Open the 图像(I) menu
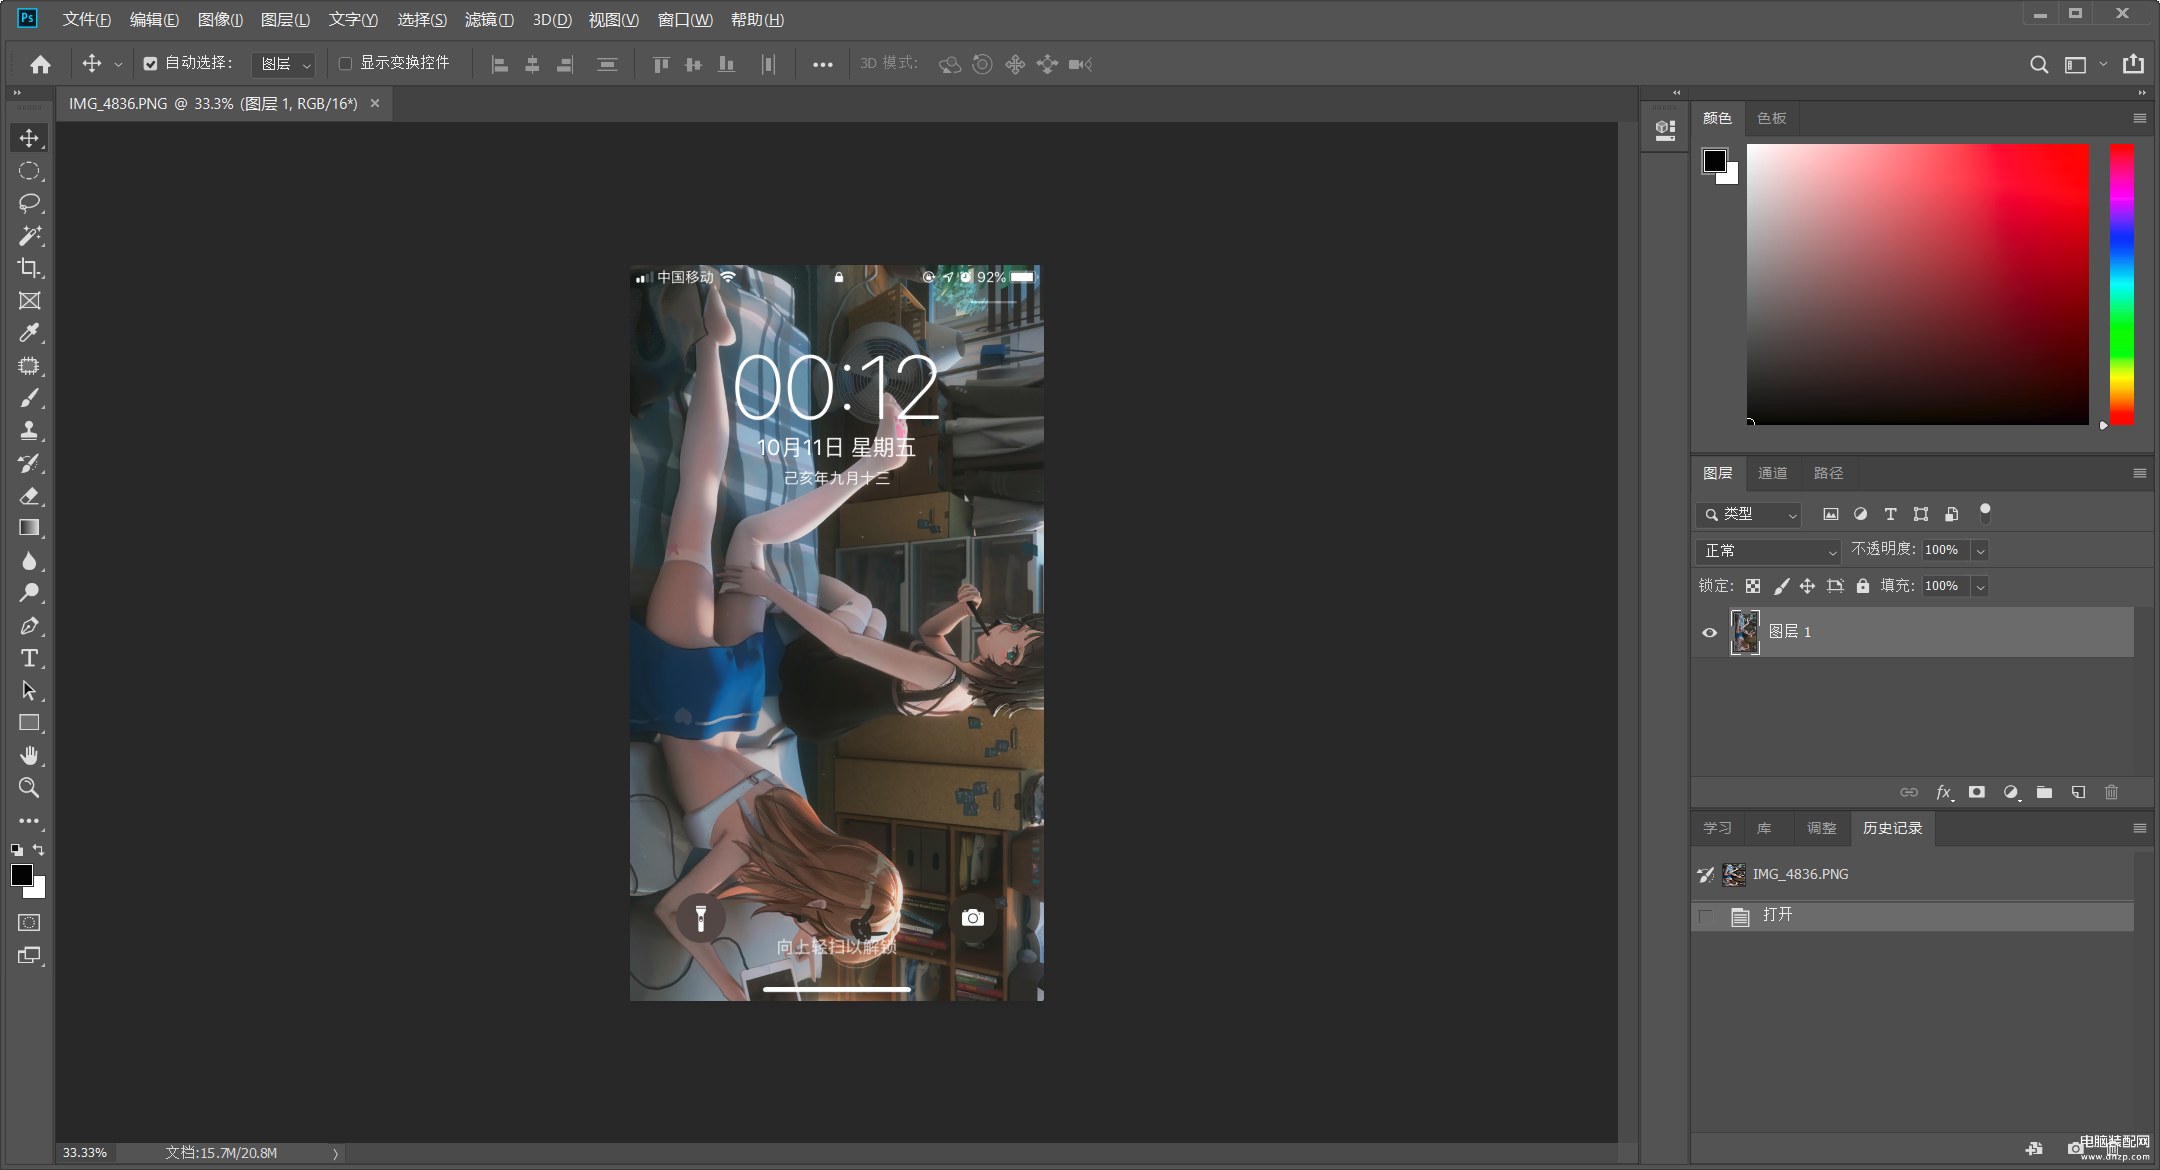Image resolution: width=2160 pixels, height=1170 pixels. [221, 20]
